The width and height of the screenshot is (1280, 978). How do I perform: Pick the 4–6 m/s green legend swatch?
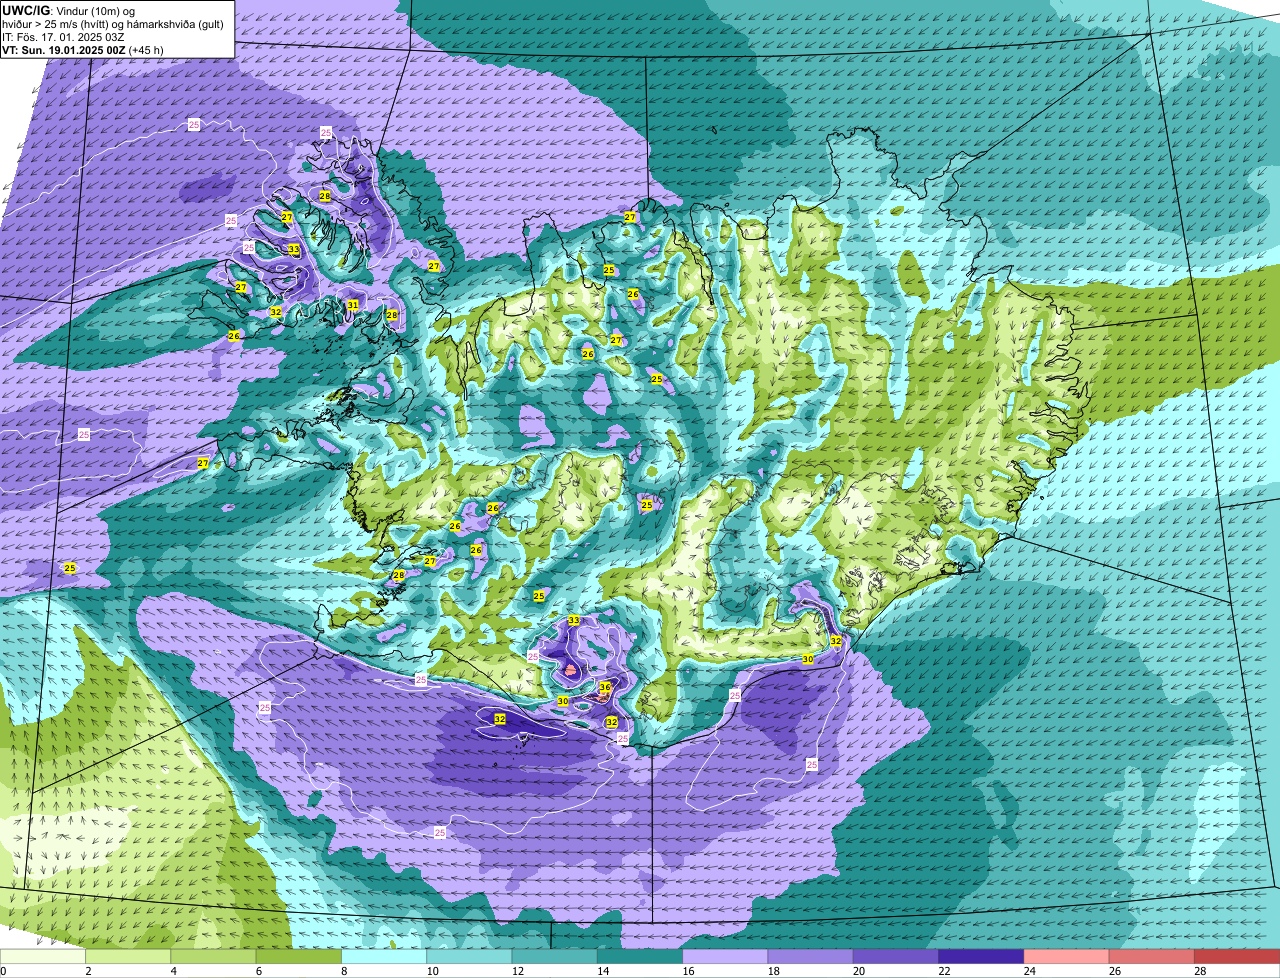pyautogui.click(x=214, y=957)
